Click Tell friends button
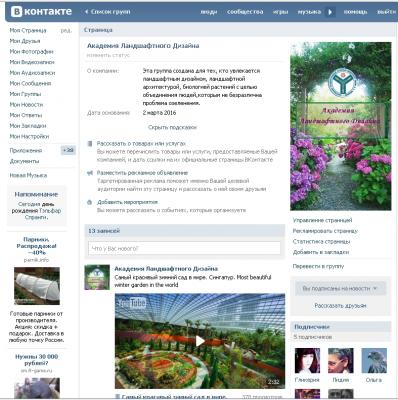398x400 pixels. (x=340, y=306)
